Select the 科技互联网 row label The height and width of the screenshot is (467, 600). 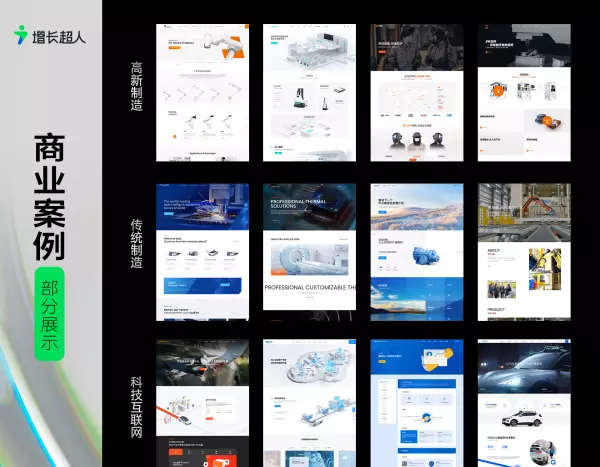tap(137, 407)
